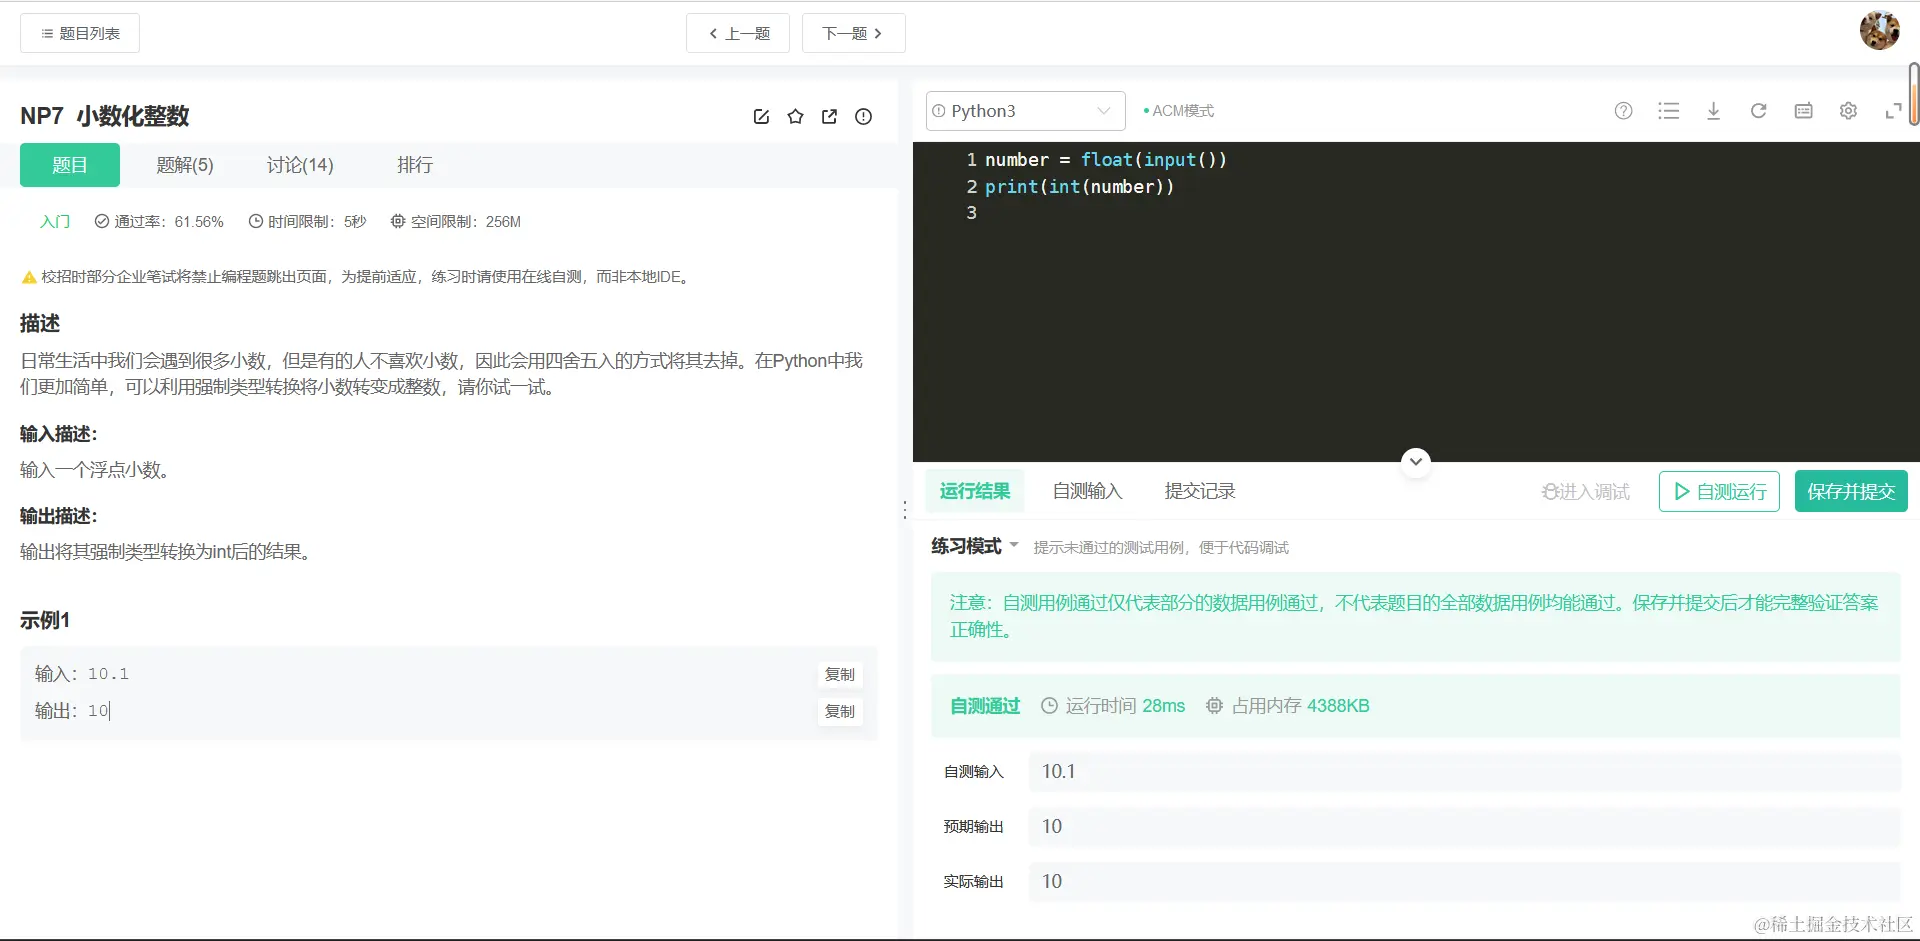Reset the code with the refresh icon

tap(1759, 111)
